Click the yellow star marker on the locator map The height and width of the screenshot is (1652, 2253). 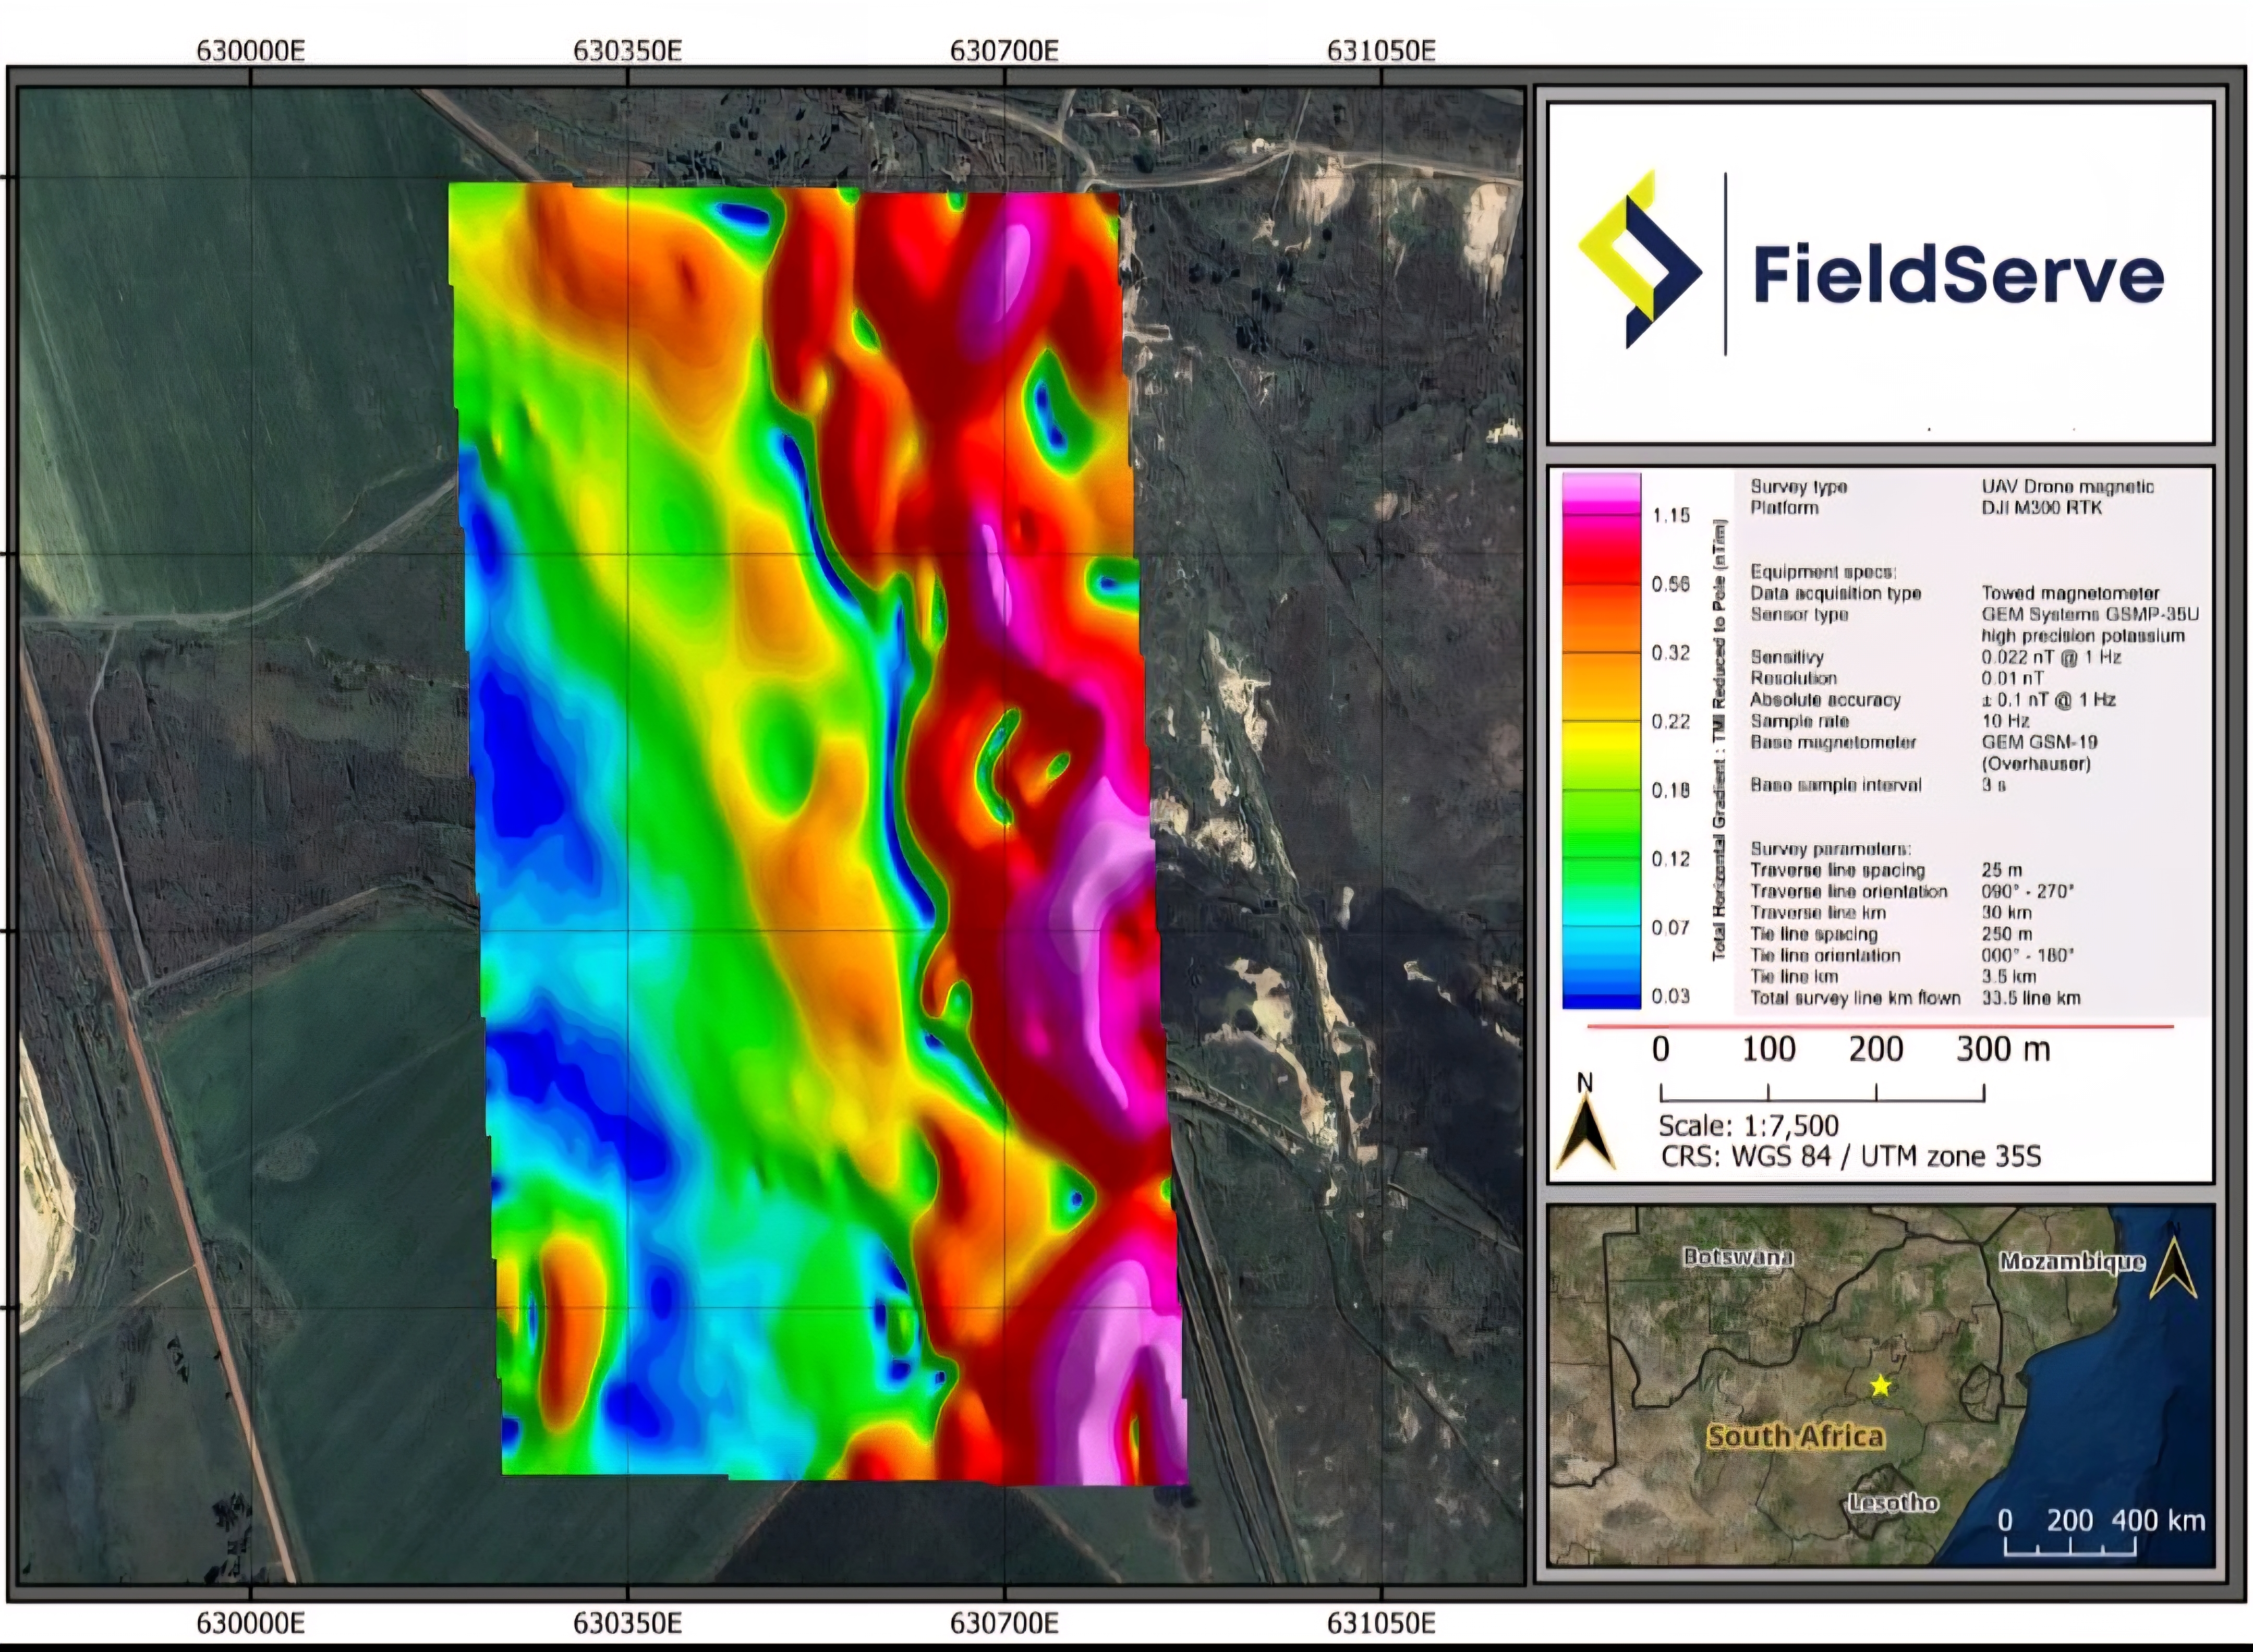coord(1881,1385)
